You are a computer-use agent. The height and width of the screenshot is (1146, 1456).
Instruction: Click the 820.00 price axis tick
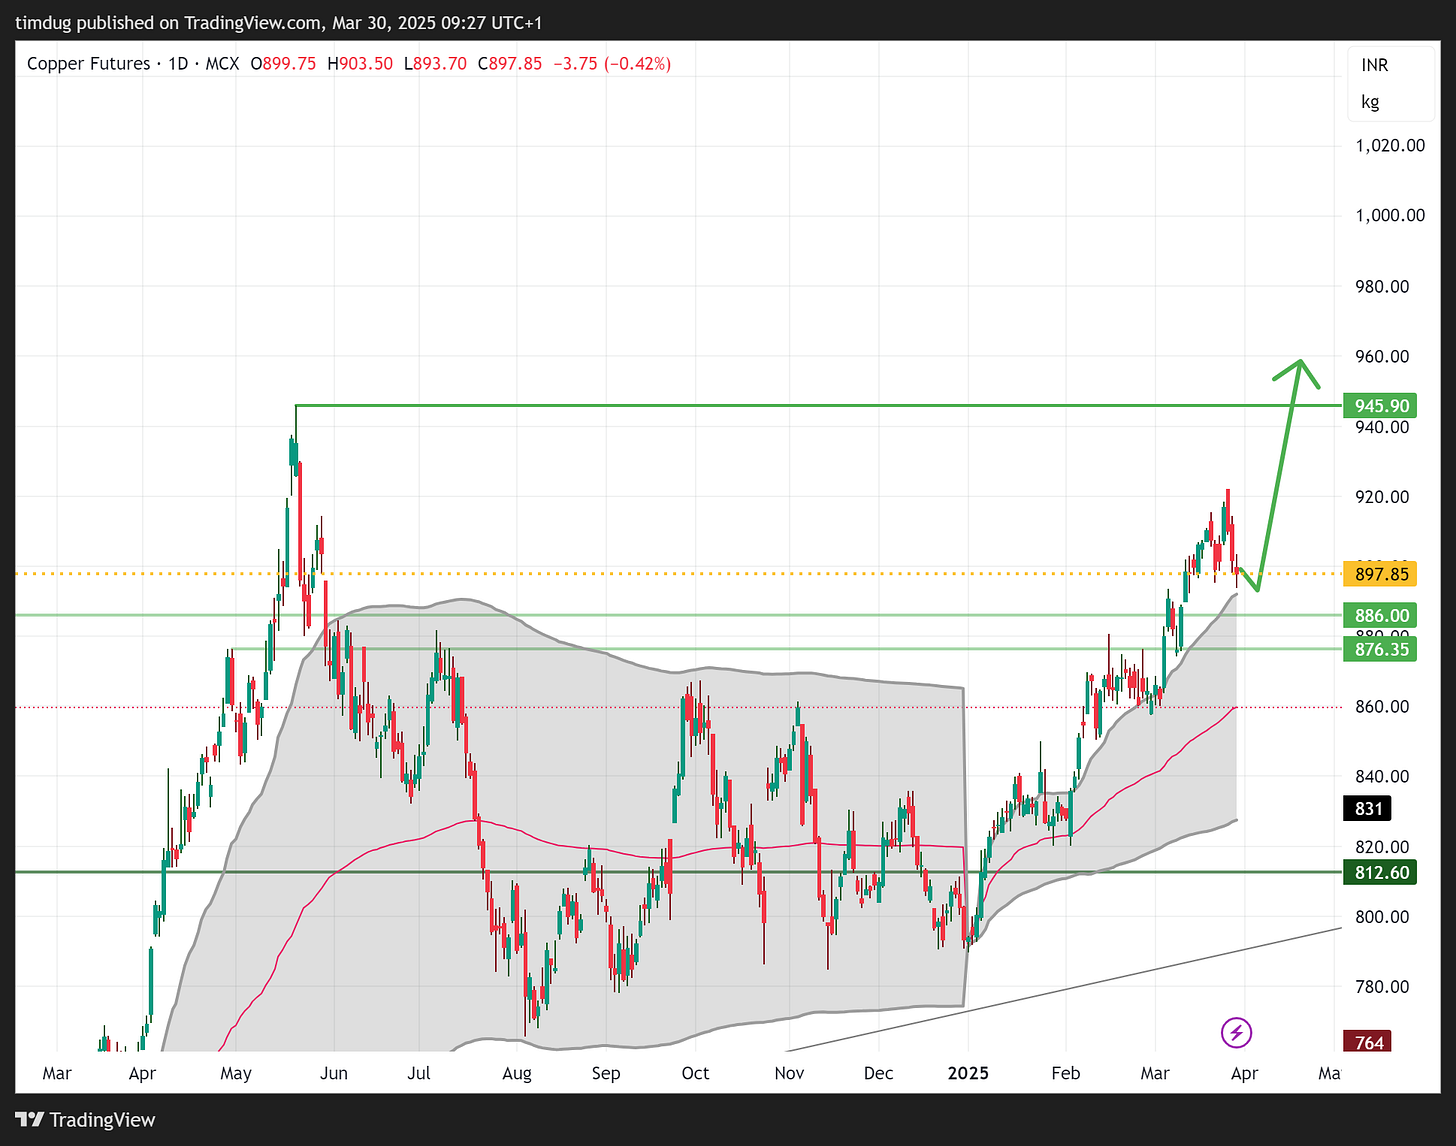click(1382, 847)
